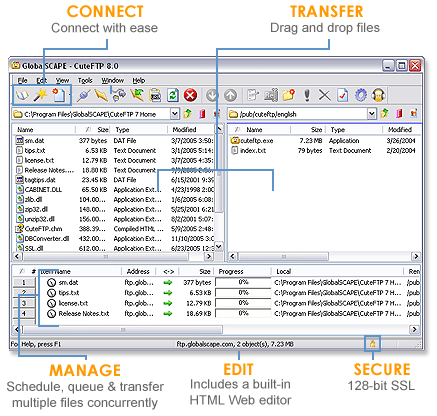The height and width of the screenshot is (416, 437).
Task: Create a new folder with toolbar icon
Action: point(289,95)
